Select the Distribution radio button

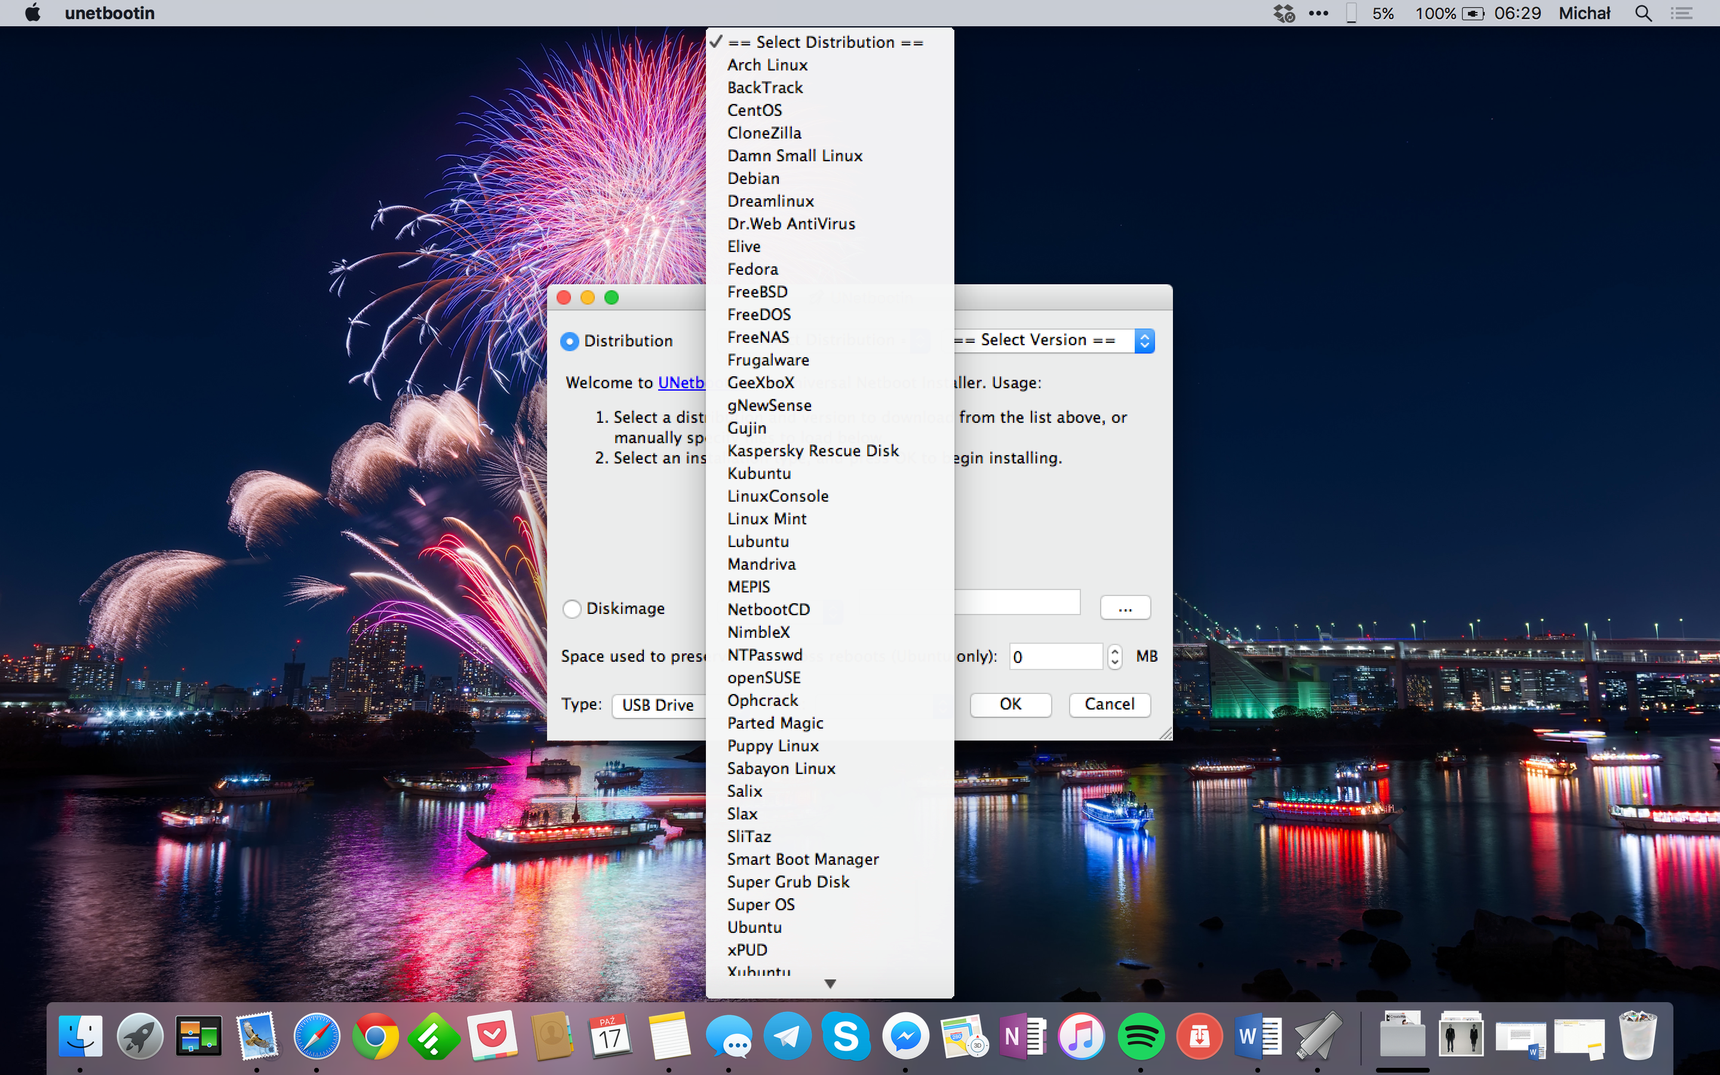pos(569,341)
